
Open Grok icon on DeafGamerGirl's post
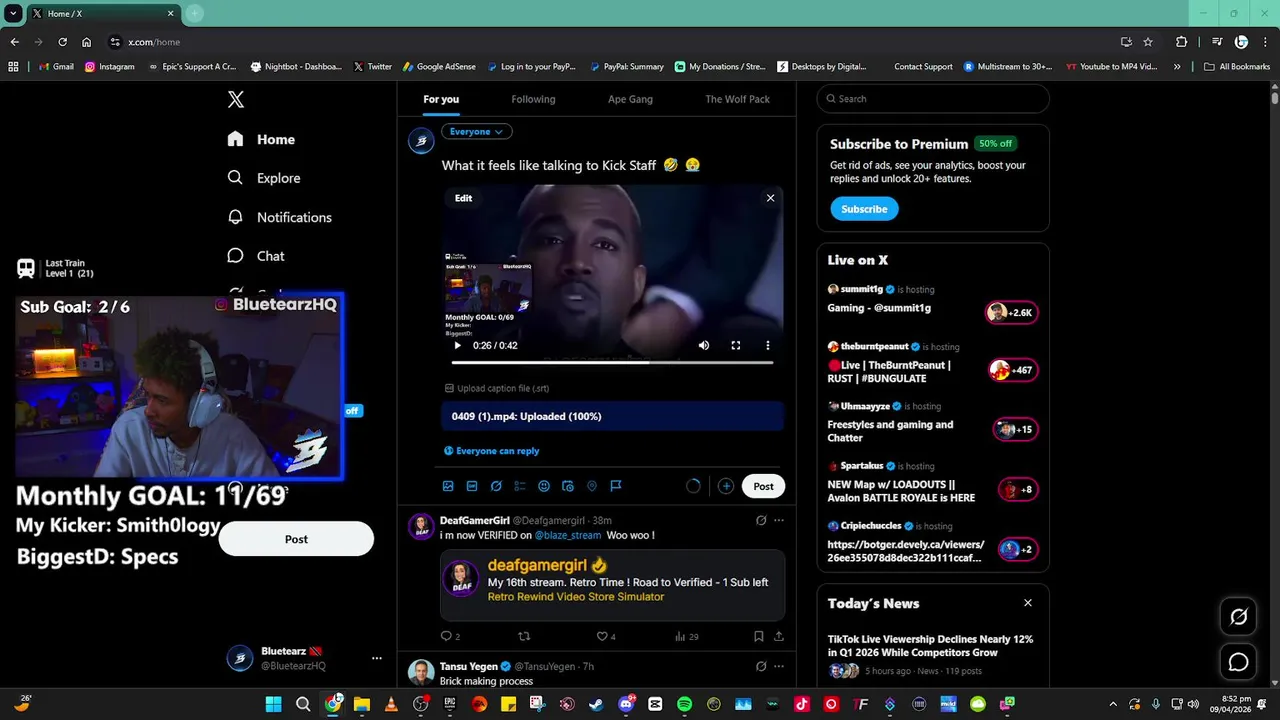(x=761, y=520)
